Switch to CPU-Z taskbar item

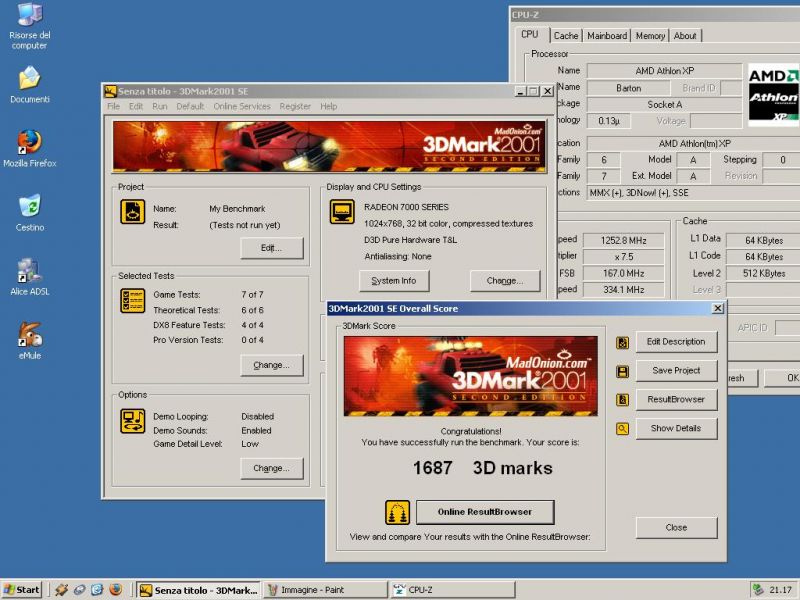(451, 590)
